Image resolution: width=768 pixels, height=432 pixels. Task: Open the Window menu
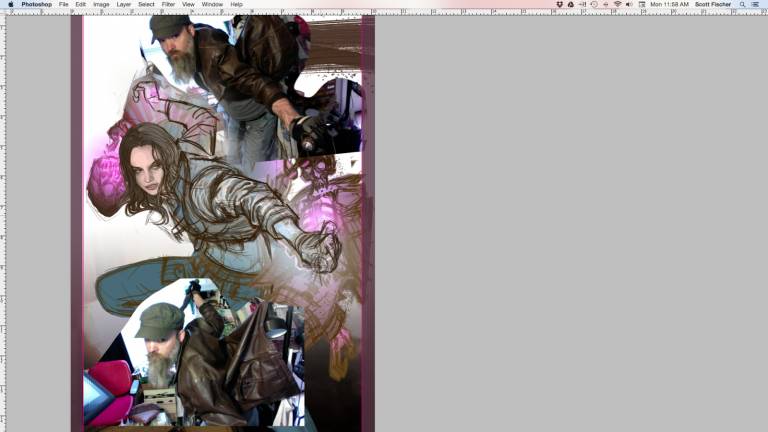(212, 4)
